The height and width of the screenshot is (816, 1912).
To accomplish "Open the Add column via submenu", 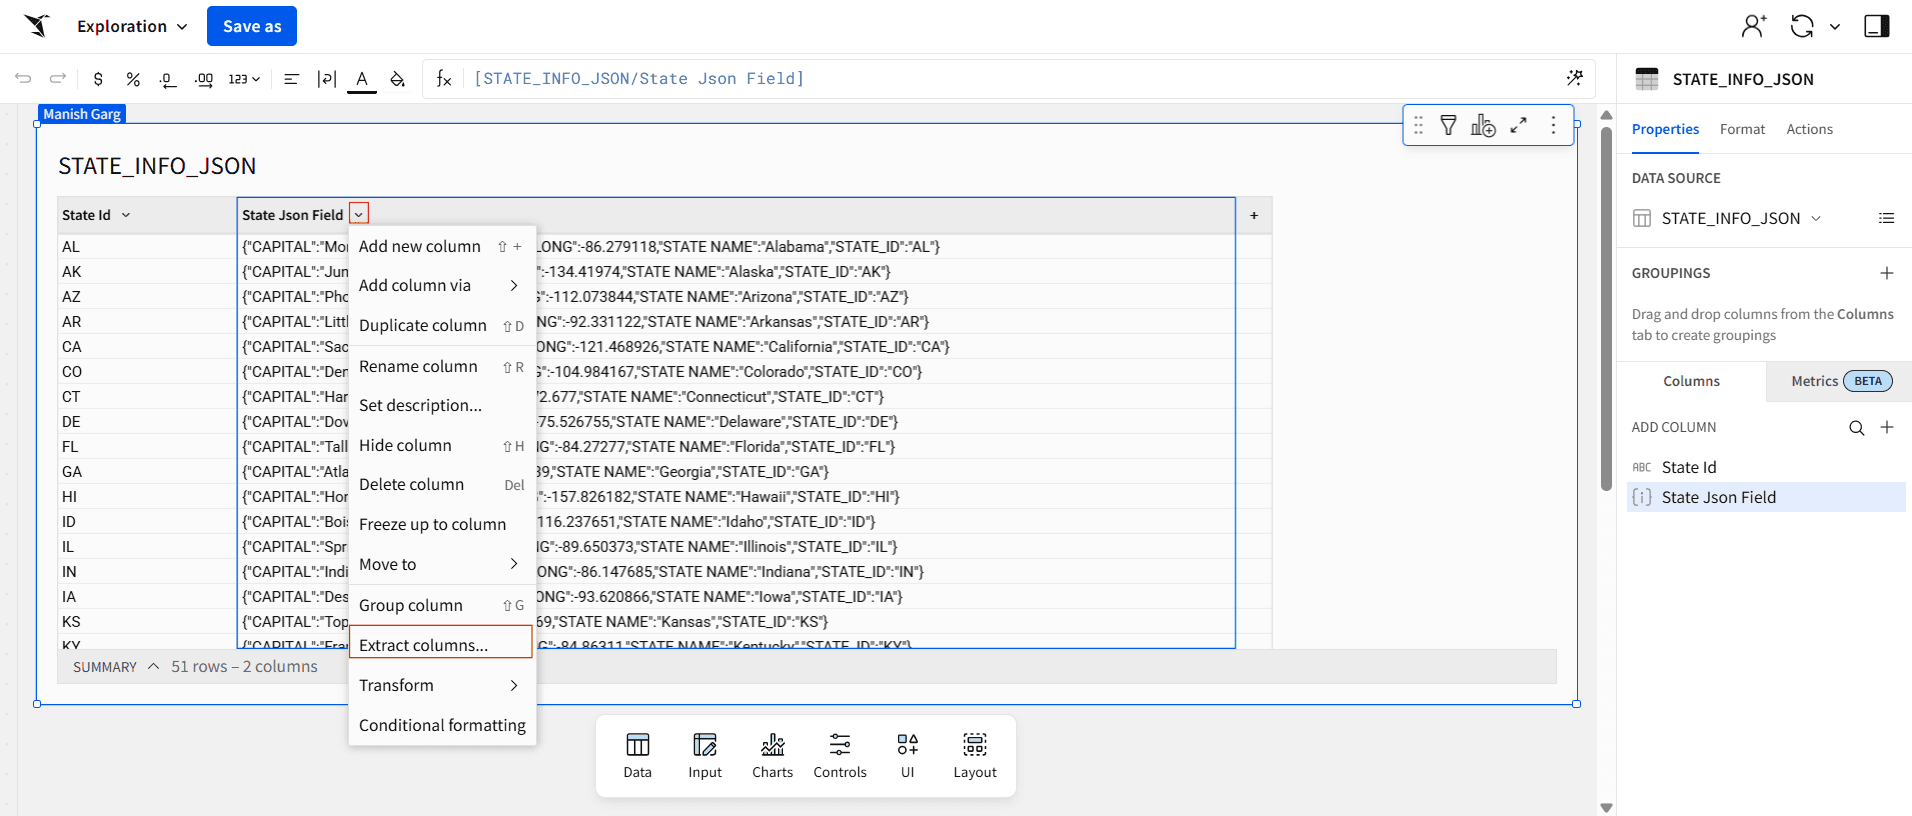I will coord(442,286).
